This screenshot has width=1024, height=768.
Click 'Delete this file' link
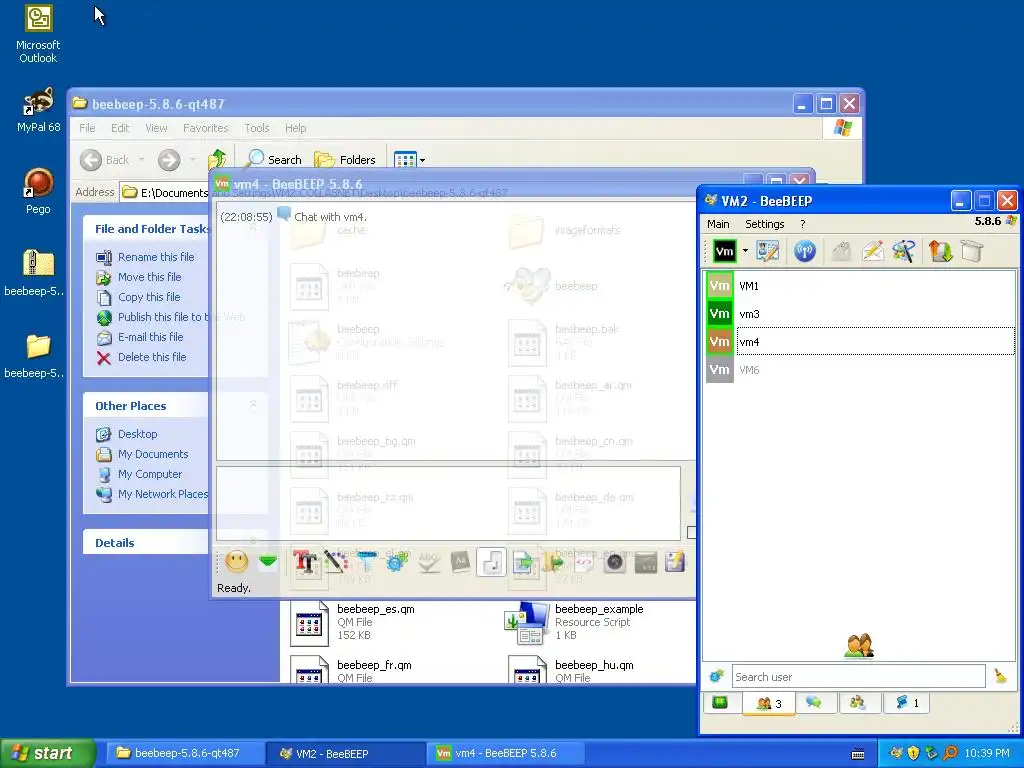pyautogui.click(x=152, y=357)
